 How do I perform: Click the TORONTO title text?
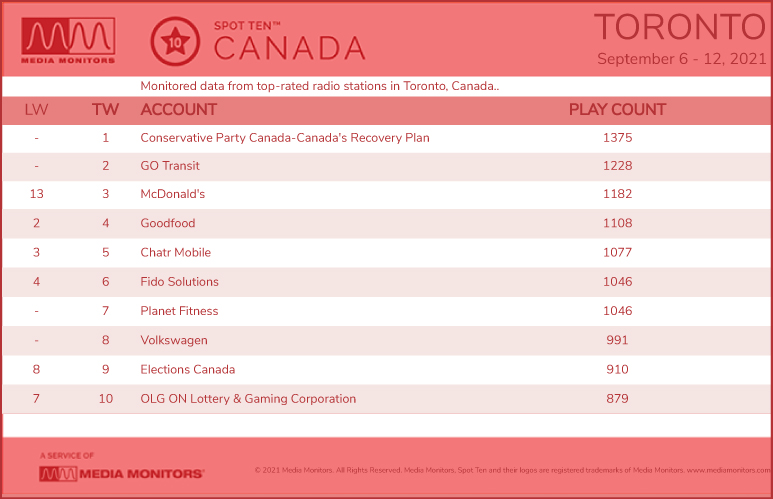point(680,27)
